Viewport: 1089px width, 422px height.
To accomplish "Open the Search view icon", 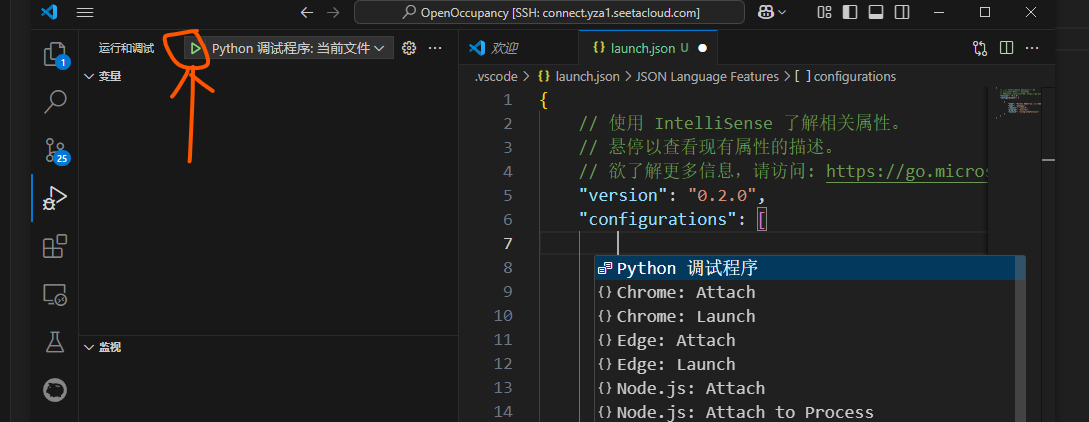I will point(55,101).
